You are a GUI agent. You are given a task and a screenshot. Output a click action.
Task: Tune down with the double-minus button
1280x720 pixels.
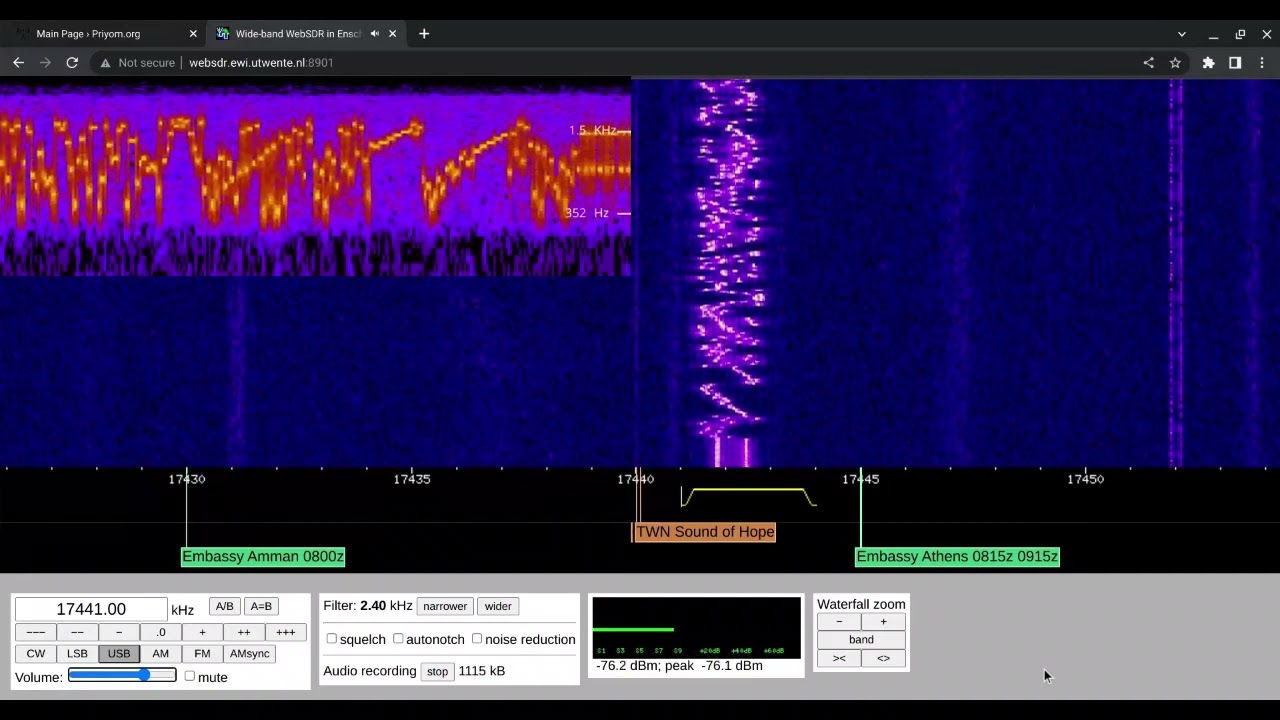[77, 632]
